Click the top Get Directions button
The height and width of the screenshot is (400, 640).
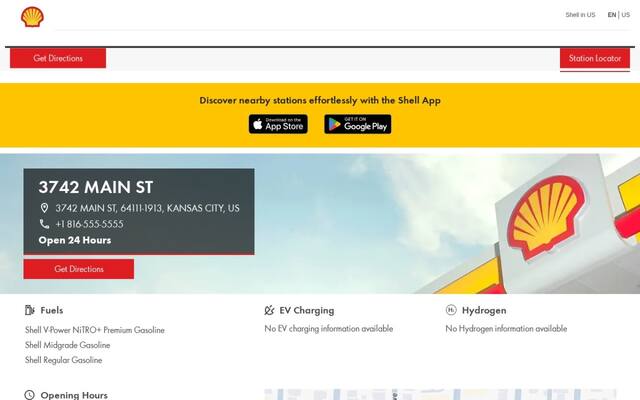58,58
